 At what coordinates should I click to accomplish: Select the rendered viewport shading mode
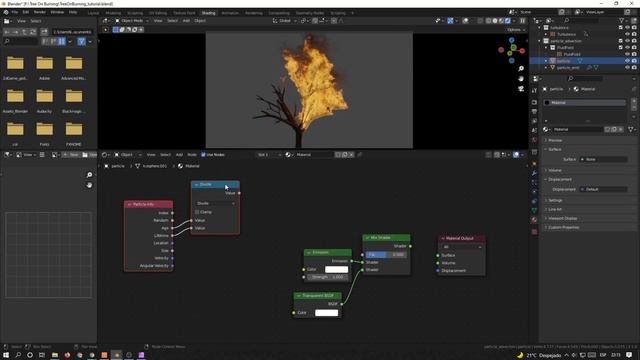(x=507, y=20)
